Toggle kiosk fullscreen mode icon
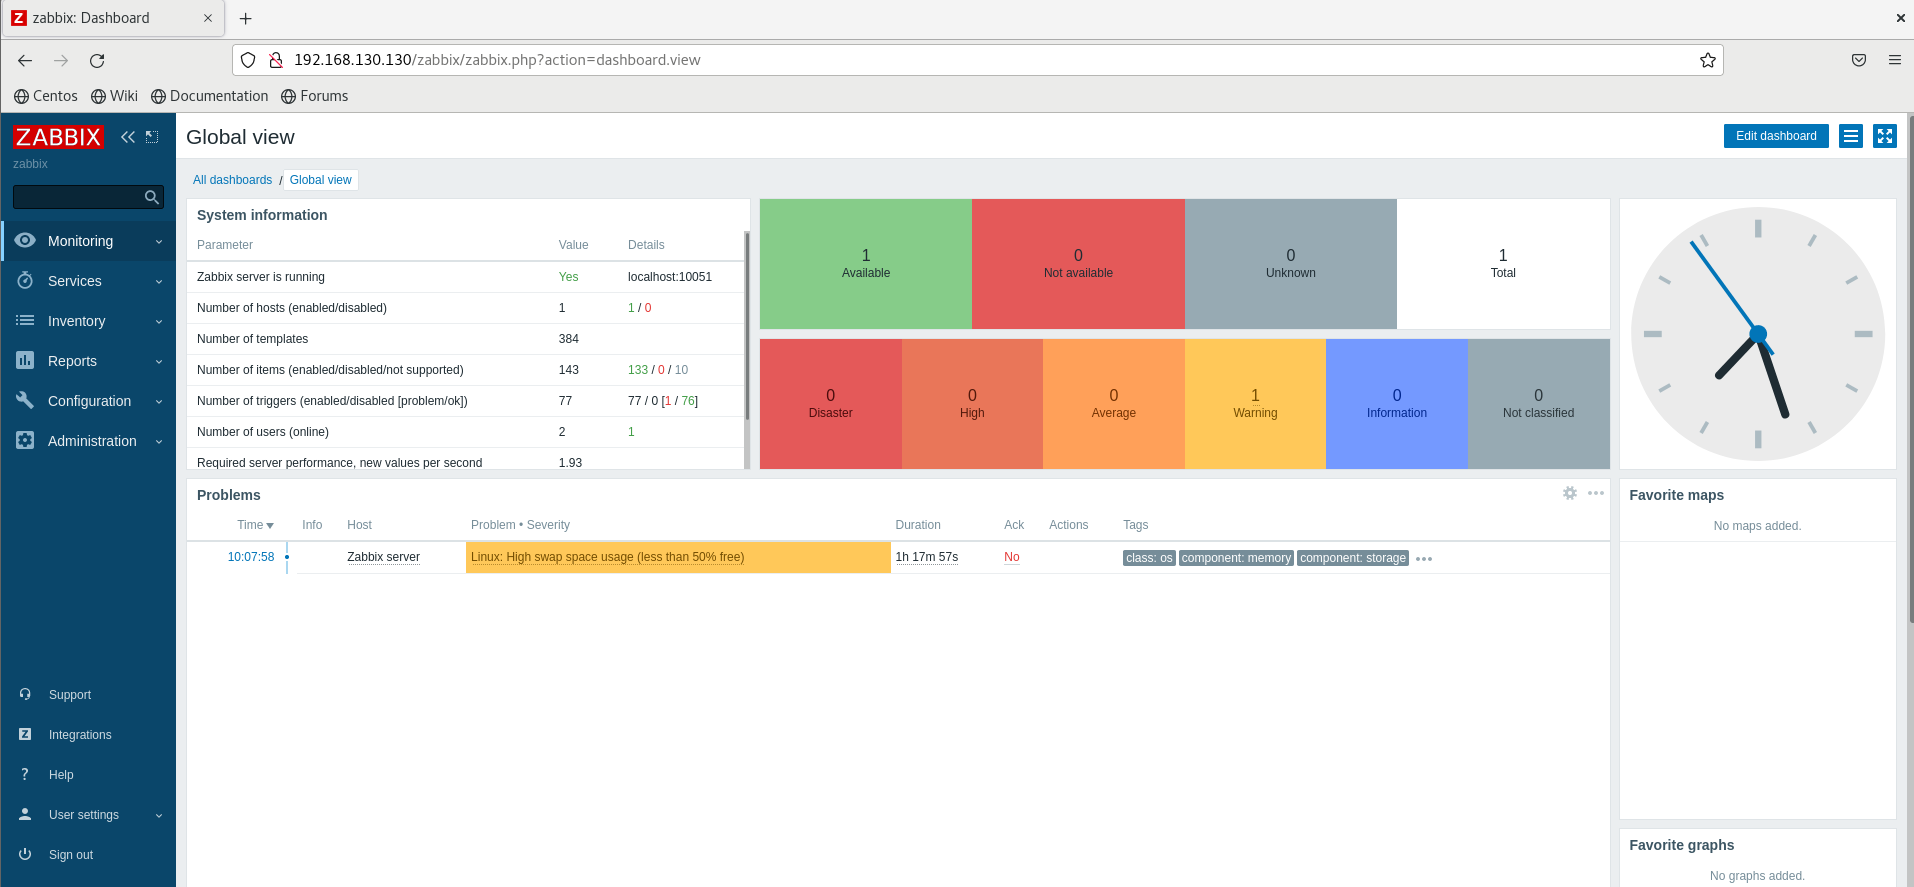Image resolution: width=1914 pixels, height=887 pixels. coord(1885,136)
